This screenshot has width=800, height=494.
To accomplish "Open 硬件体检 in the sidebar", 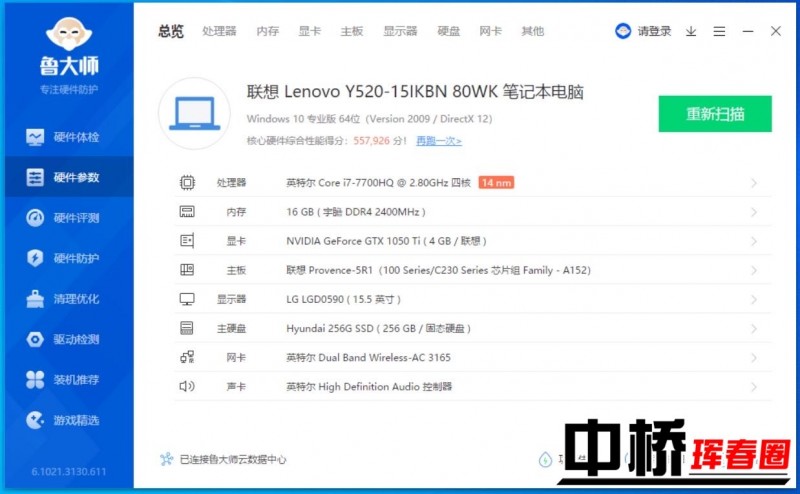I will click(x=67, y=137).
